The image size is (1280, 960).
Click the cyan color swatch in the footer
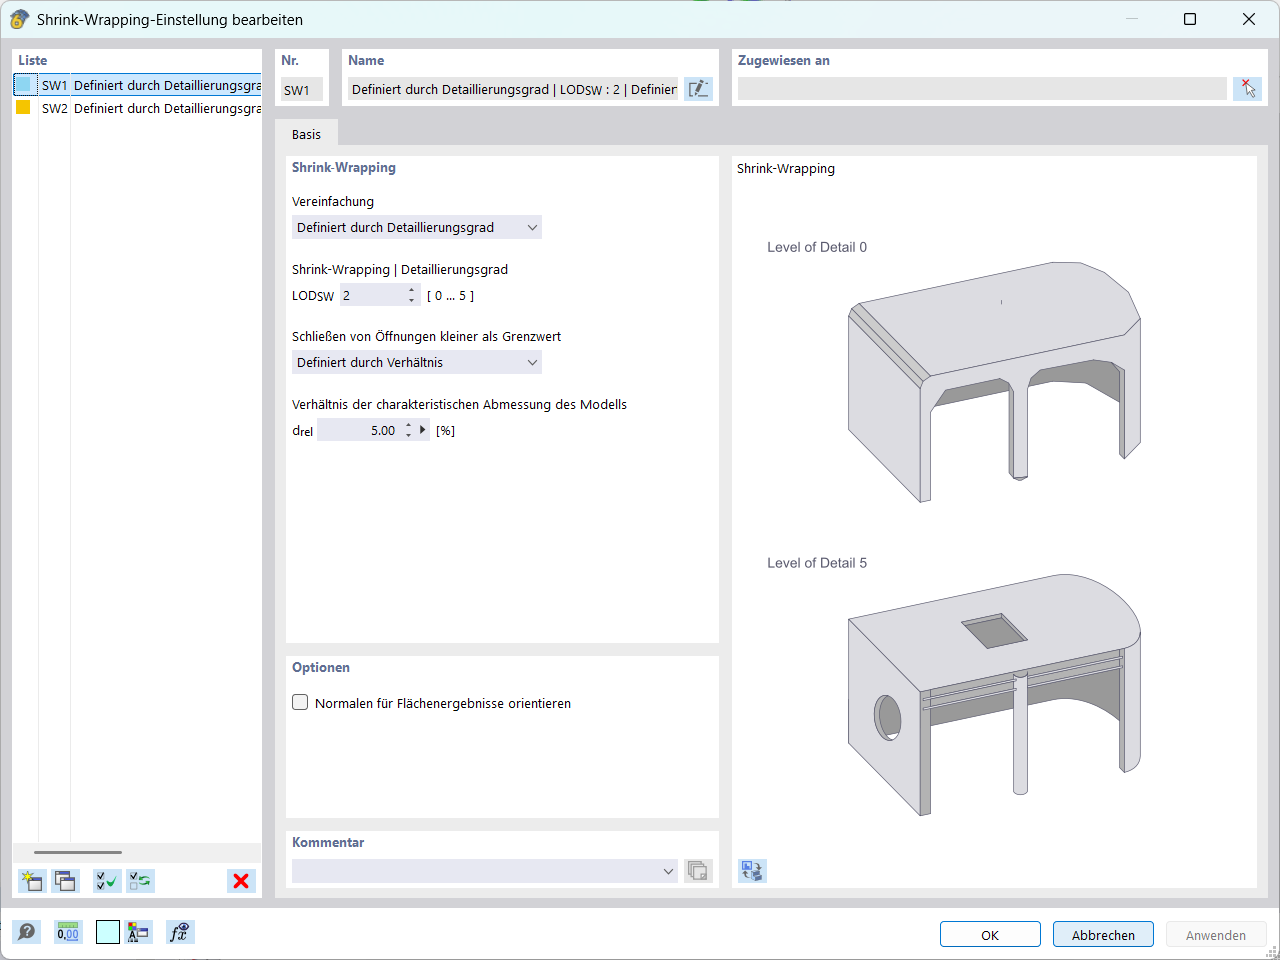click(x=106, y=932)
